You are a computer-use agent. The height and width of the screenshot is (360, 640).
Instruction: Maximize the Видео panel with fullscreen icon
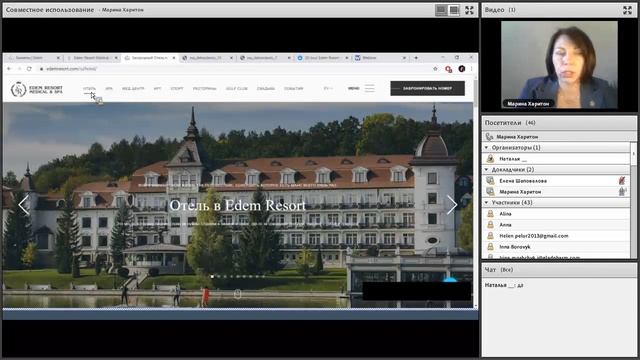(627, 10)
